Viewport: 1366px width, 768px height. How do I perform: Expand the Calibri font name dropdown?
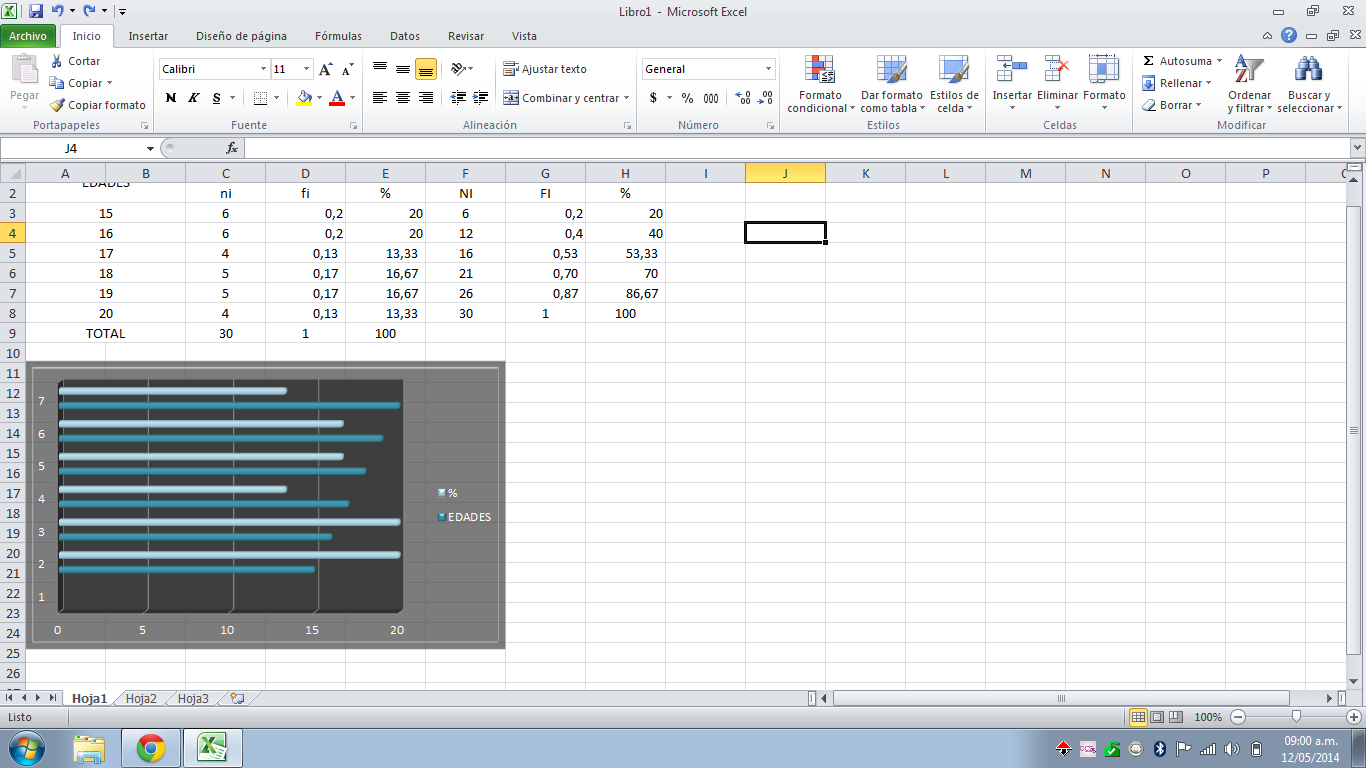click(264, 69)
